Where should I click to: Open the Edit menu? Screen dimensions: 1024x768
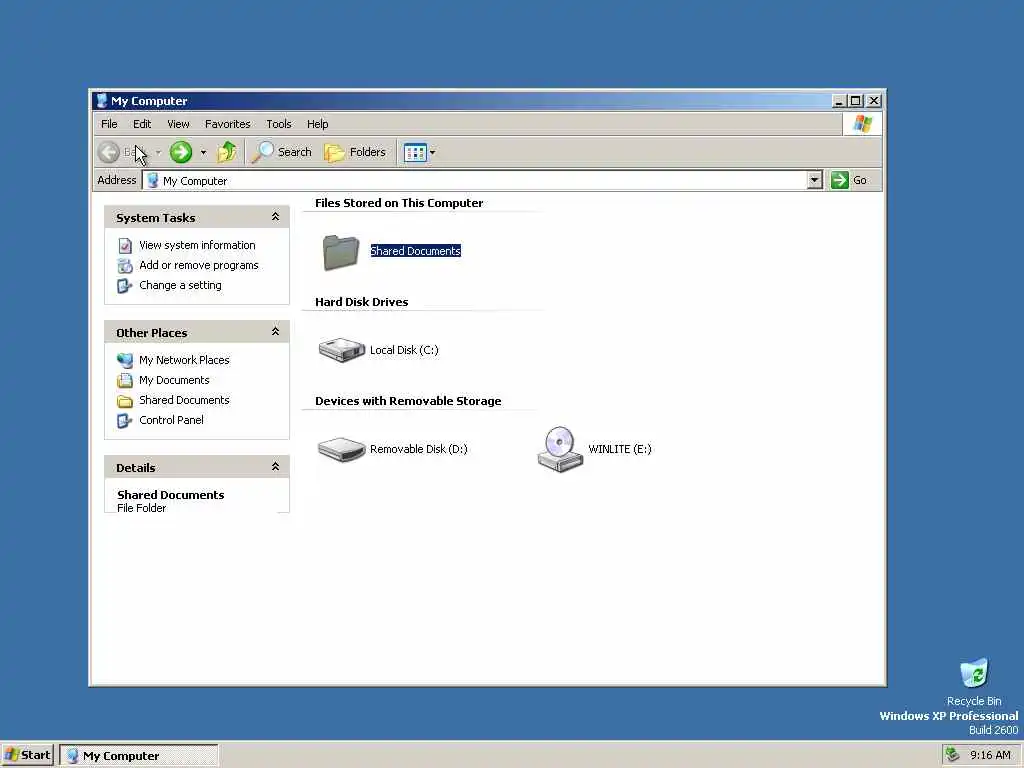pyautogui.click(x=142, y=124)
